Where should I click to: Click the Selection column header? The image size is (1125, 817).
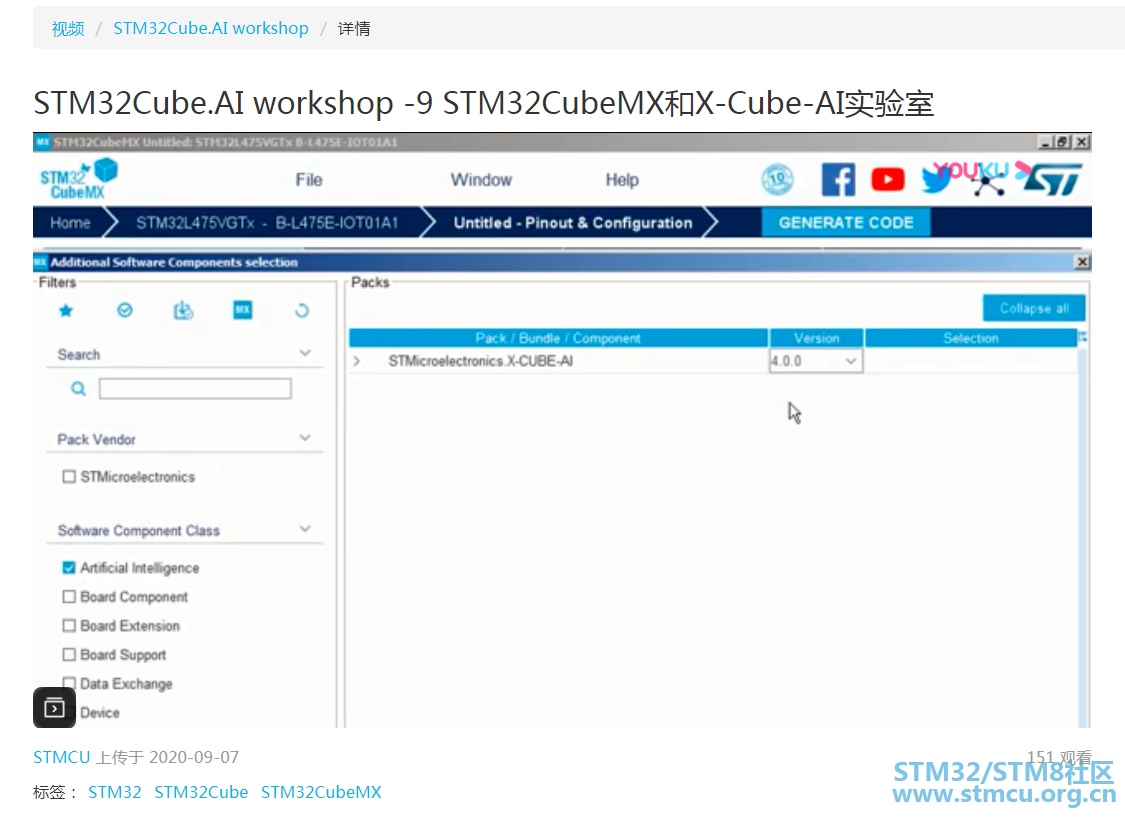pyautogui.click(x=971, y=338)
